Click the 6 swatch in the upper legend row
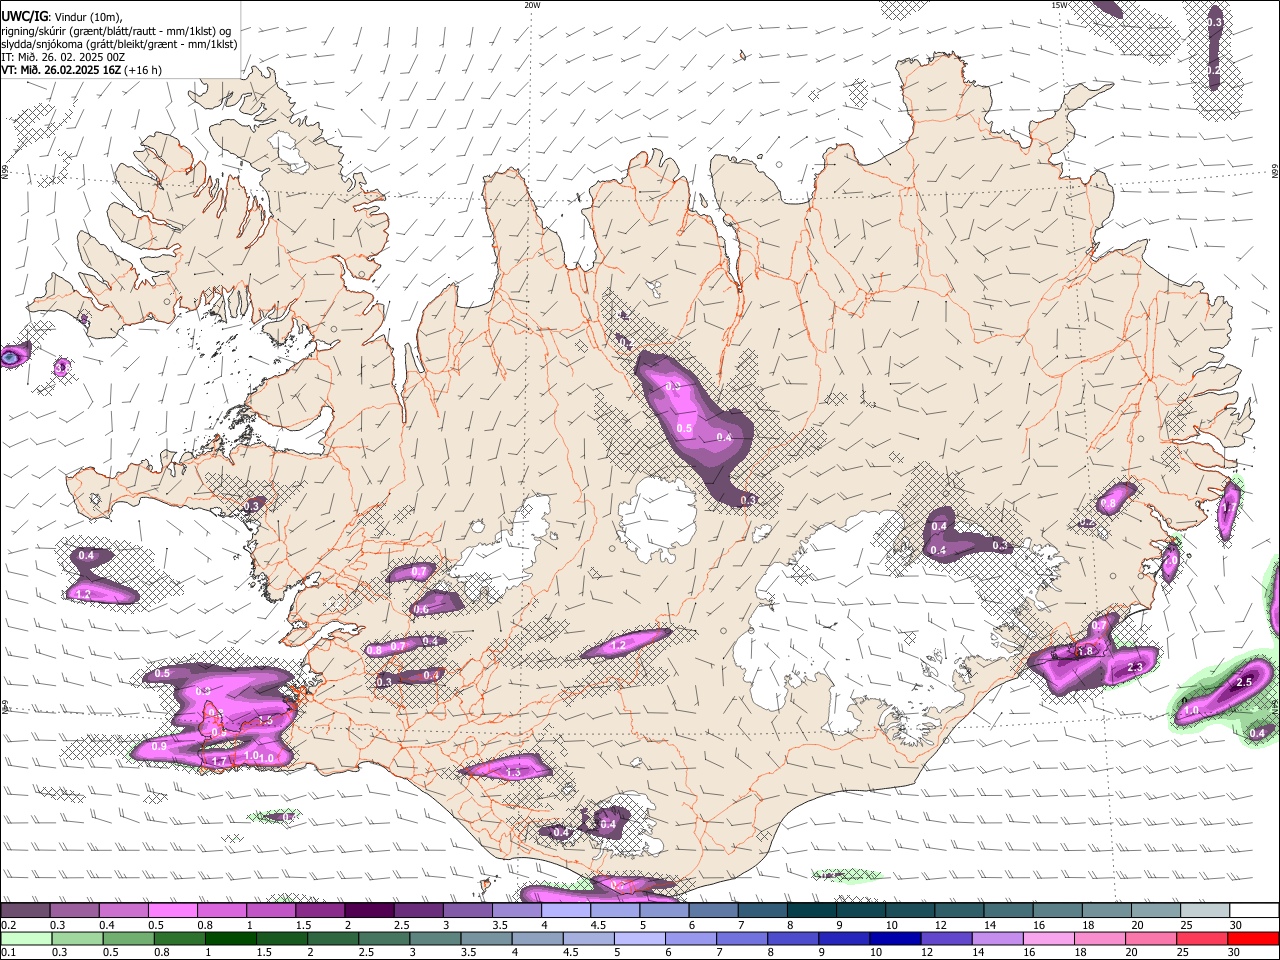 pyautogui.click(x=713, y=911)
